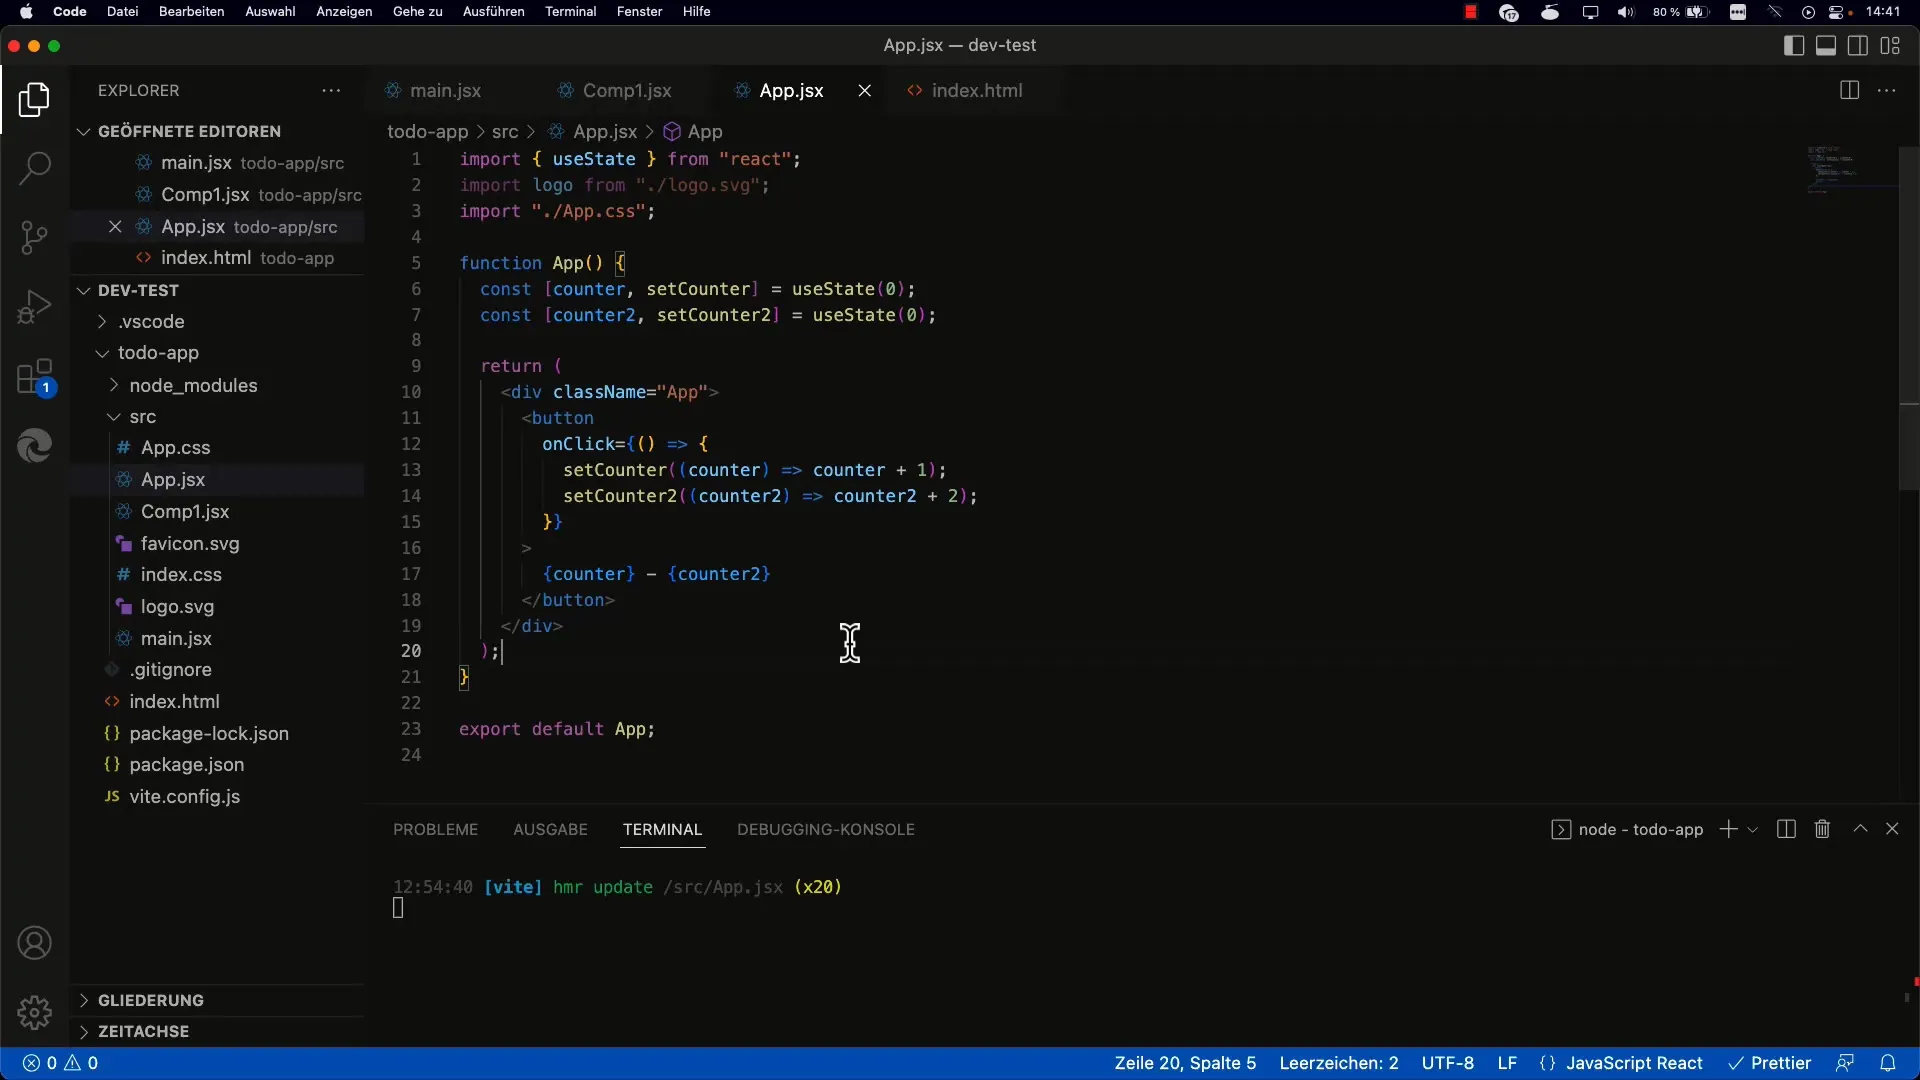Screen dimensions: 1920x1080
Task: Expand the node_modules folder
Action: click(x=218, y=385)
